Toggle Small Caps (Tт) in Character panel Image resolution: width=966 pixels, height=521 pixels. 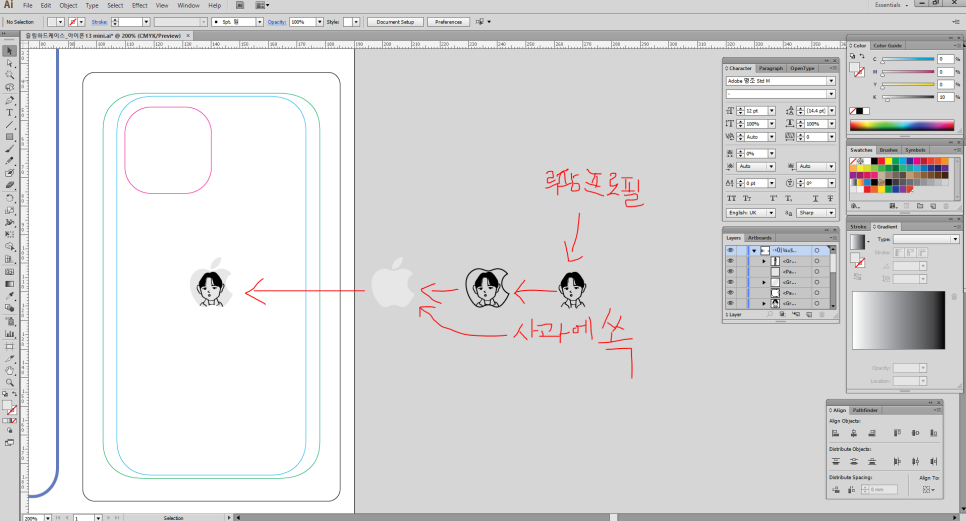click(747, 198)
